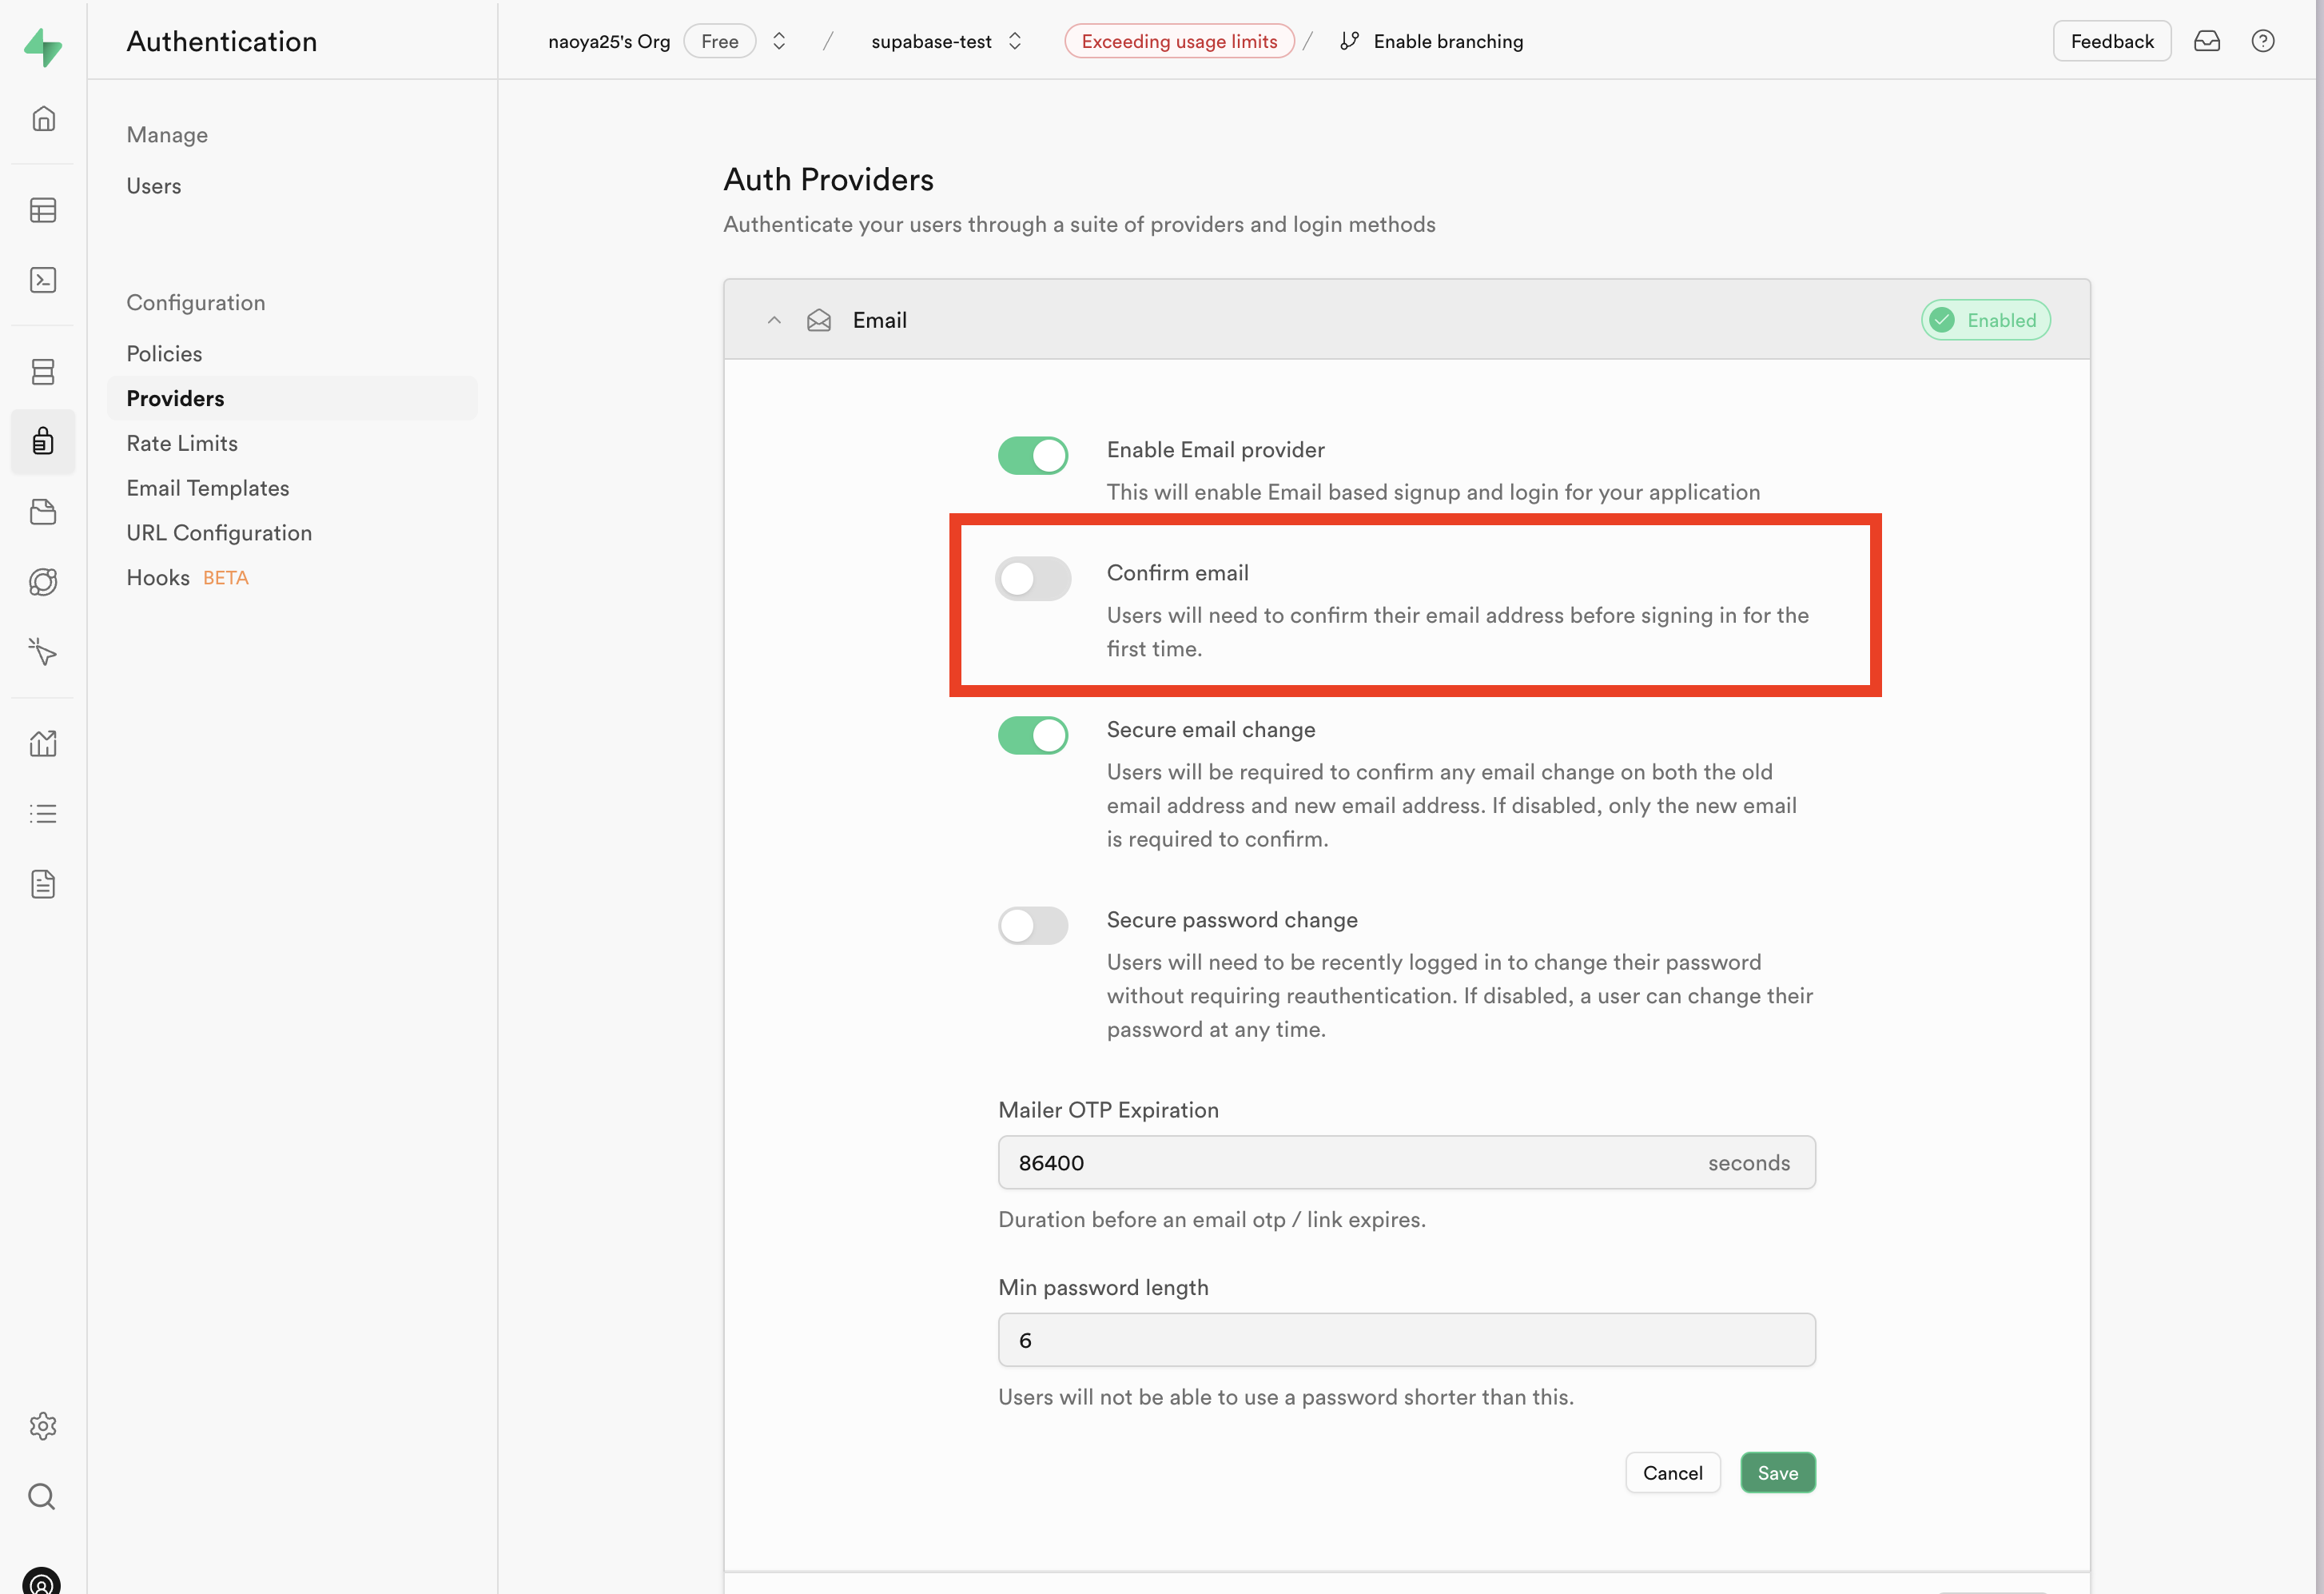Enable the Confirm email toggle
The width and height of the screenshot is (2324, 1594).
tap(1033, 579)
